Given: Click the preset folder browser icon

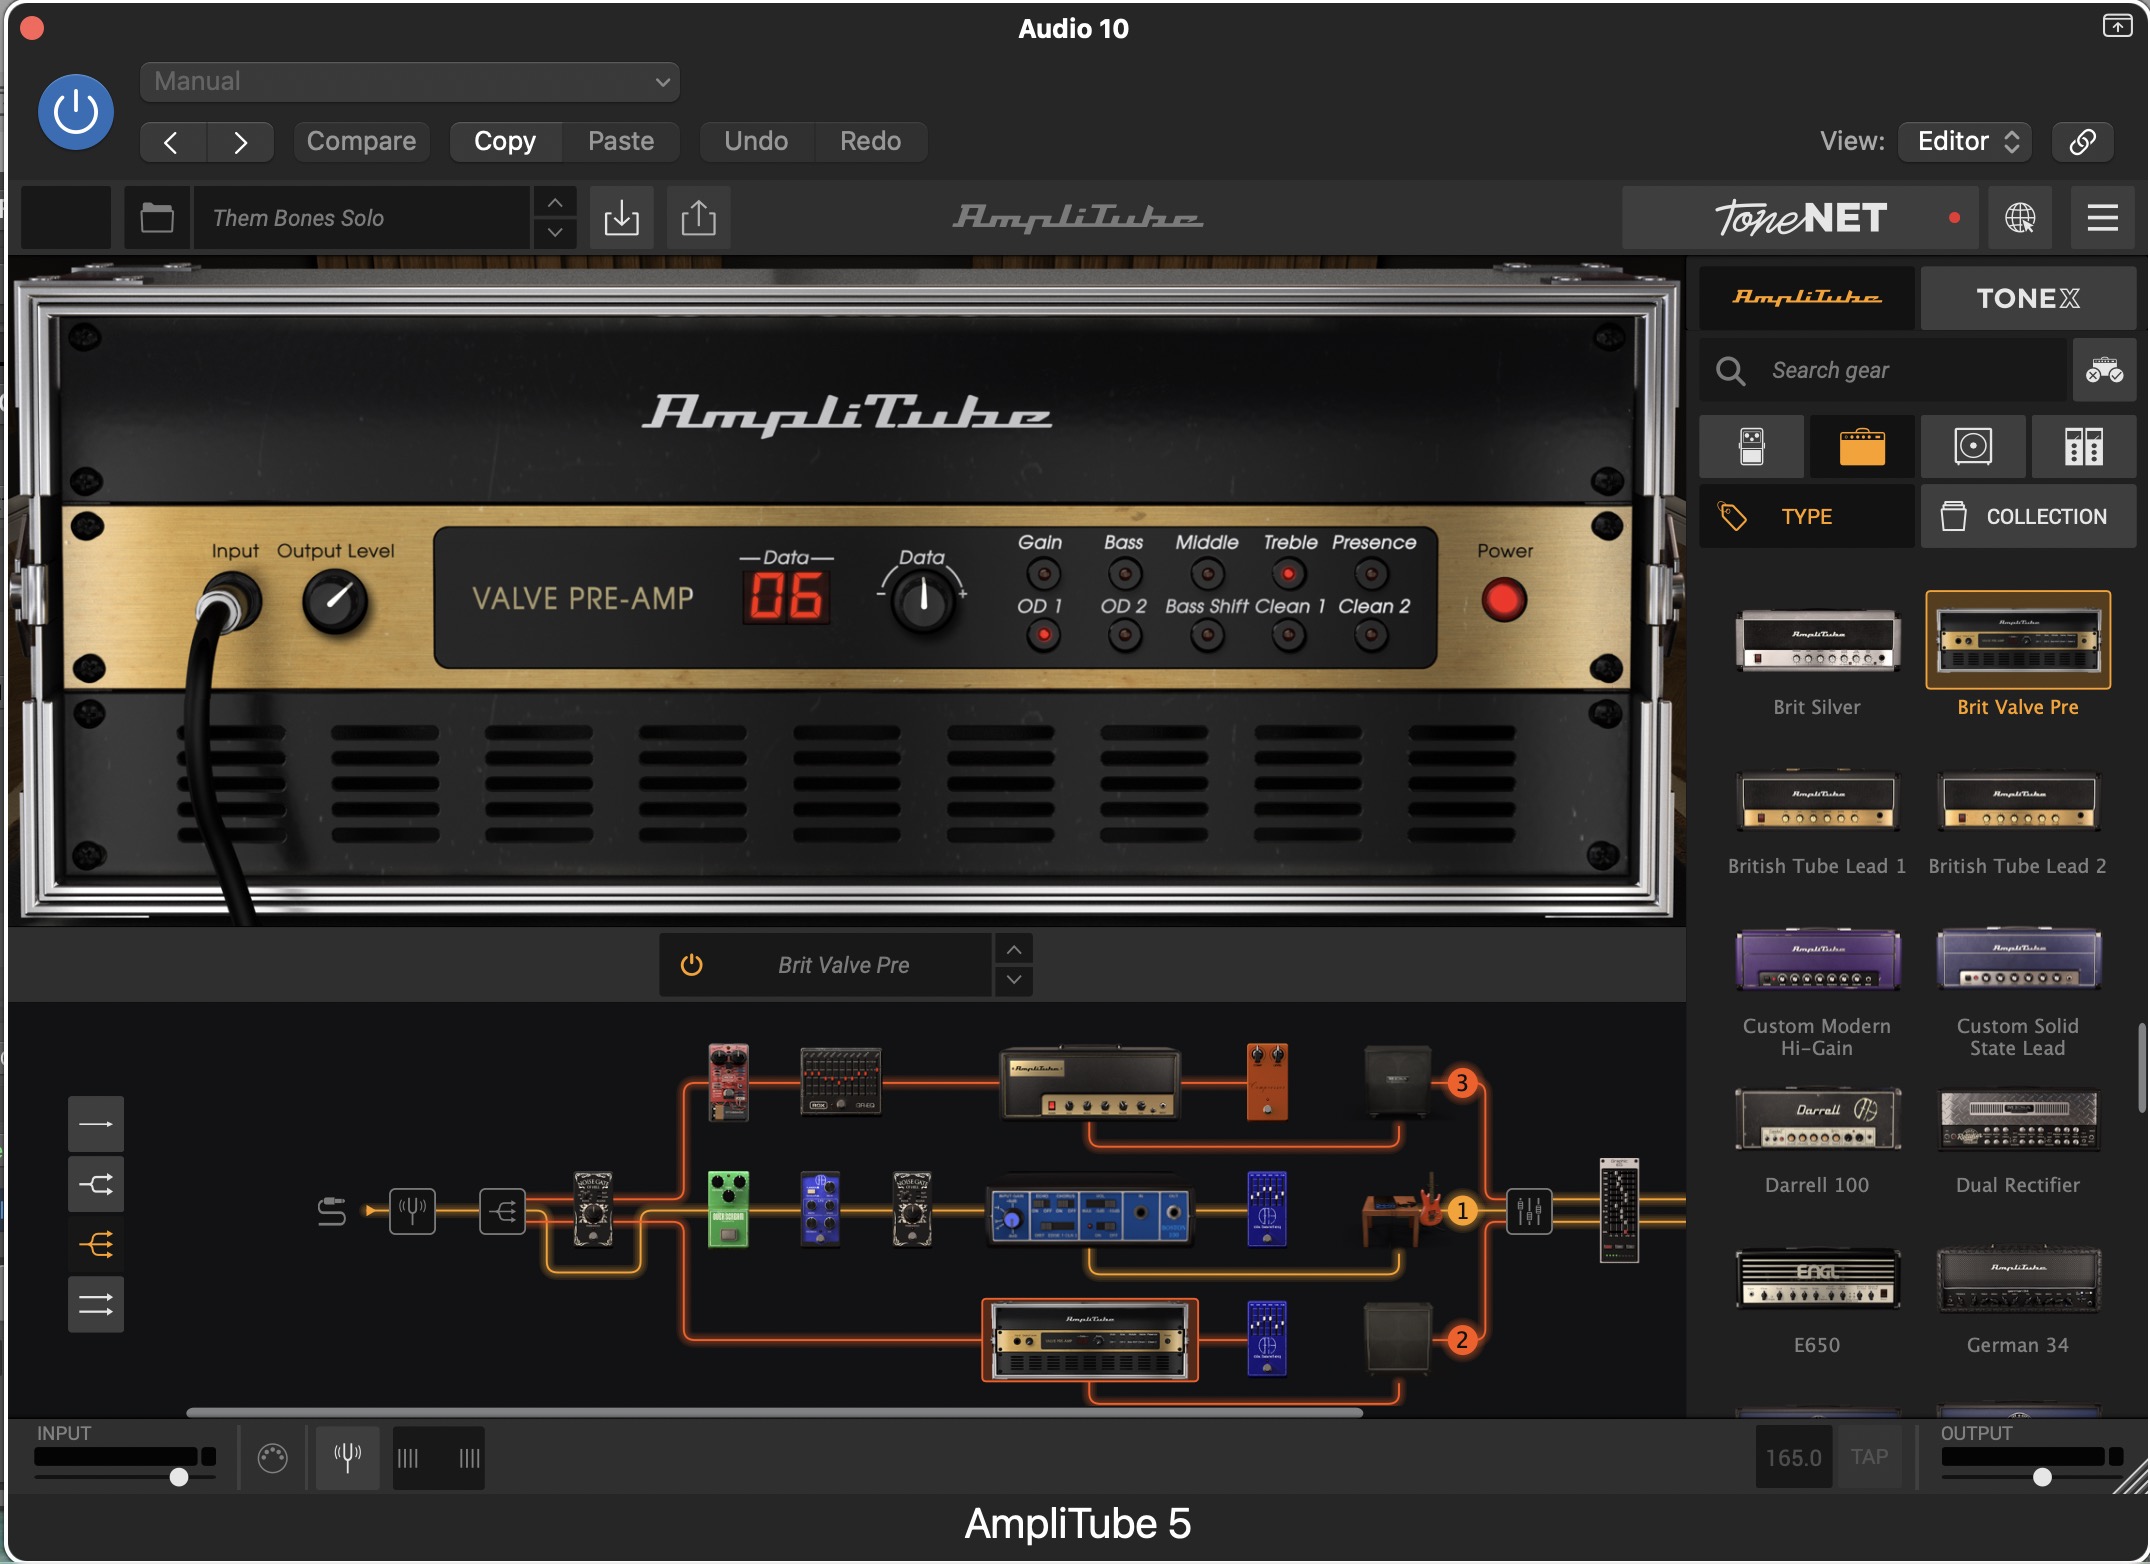Looking at the screenshot, I should point(157,217).
